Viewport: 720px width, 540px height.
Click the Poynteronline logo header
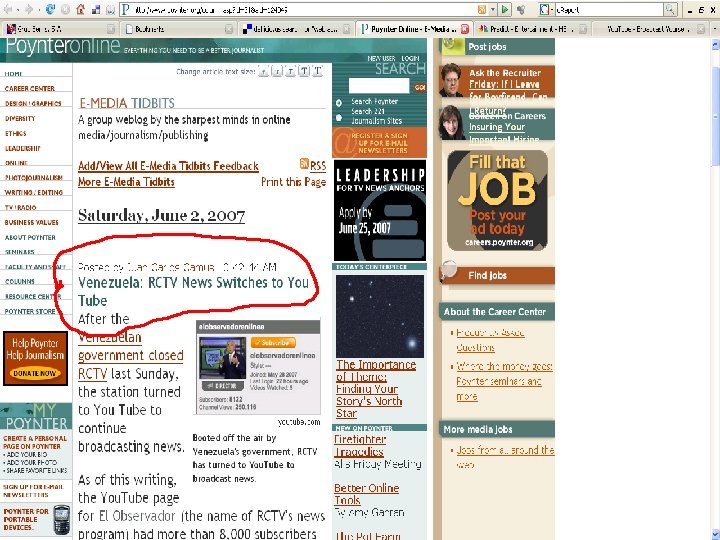(x=63, y=46)
